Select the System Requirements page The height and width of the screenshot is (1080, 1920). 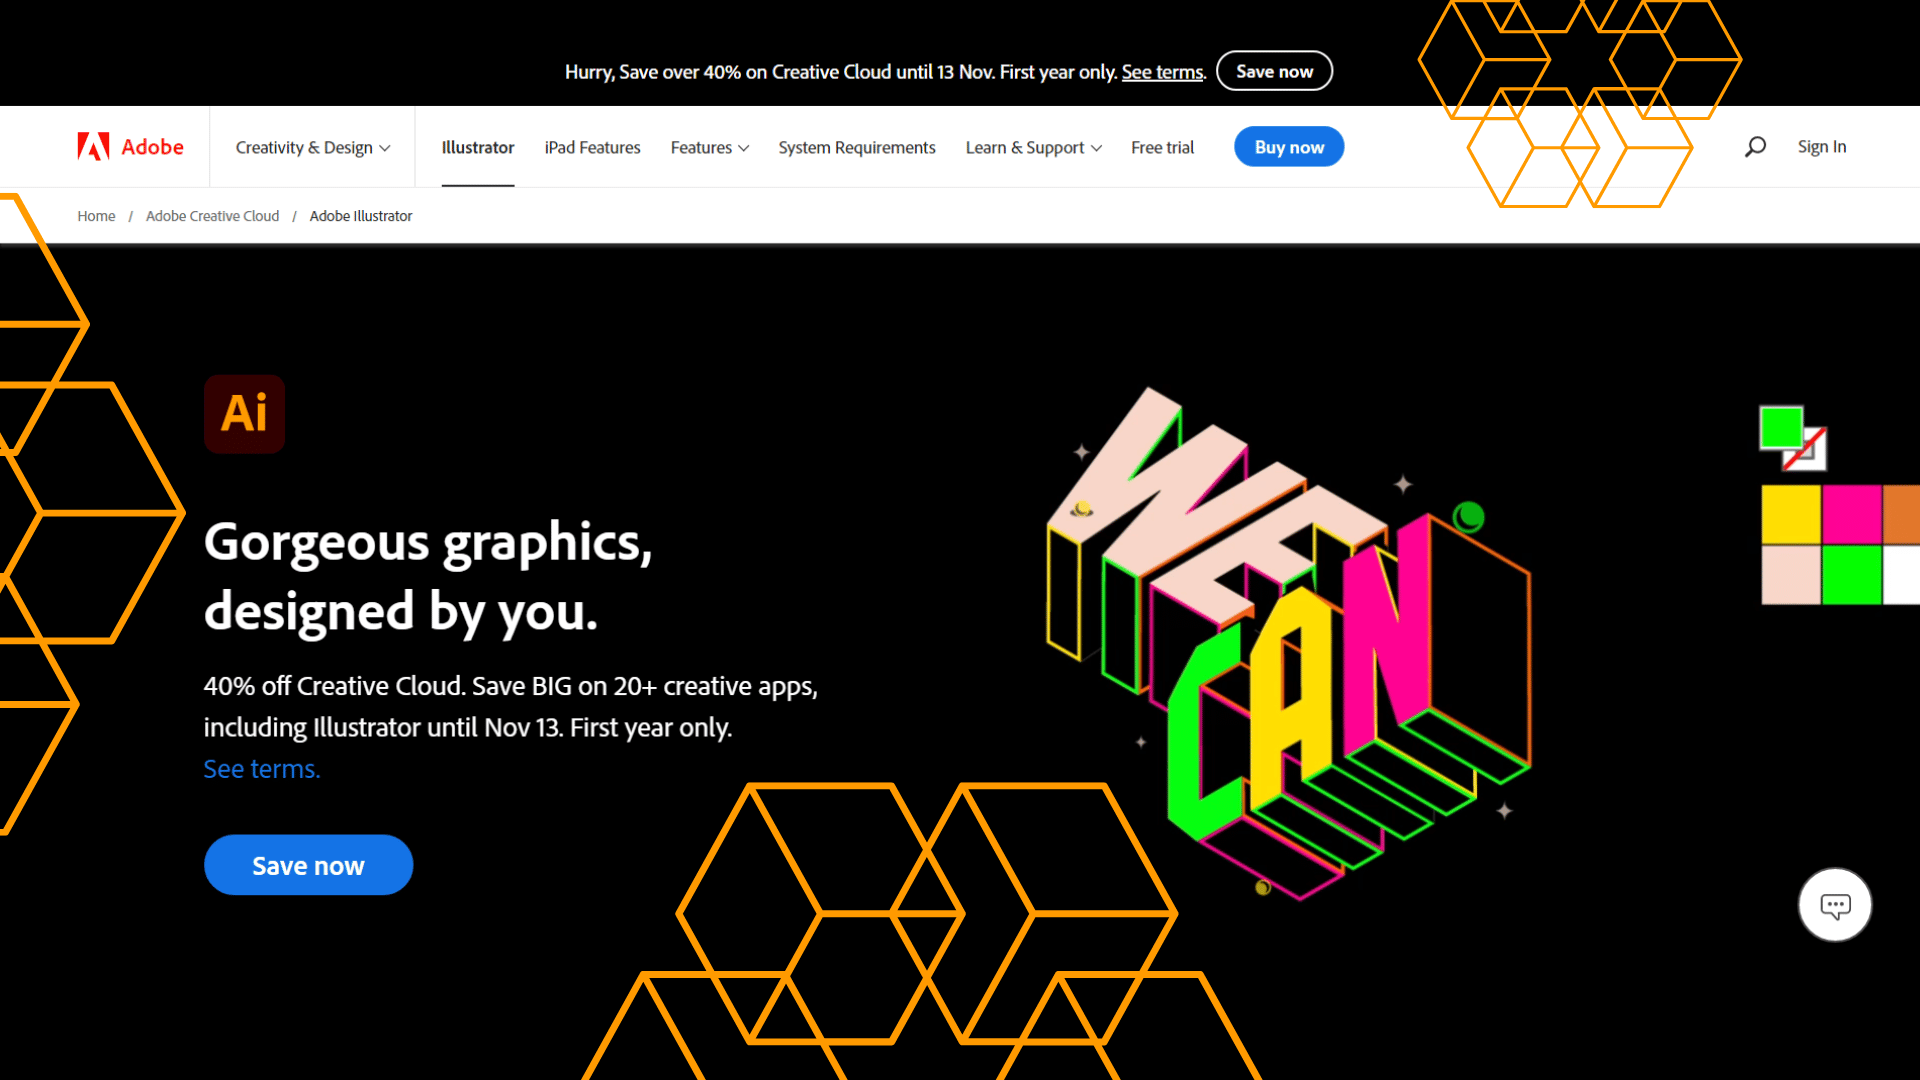[x=856, y=146]
